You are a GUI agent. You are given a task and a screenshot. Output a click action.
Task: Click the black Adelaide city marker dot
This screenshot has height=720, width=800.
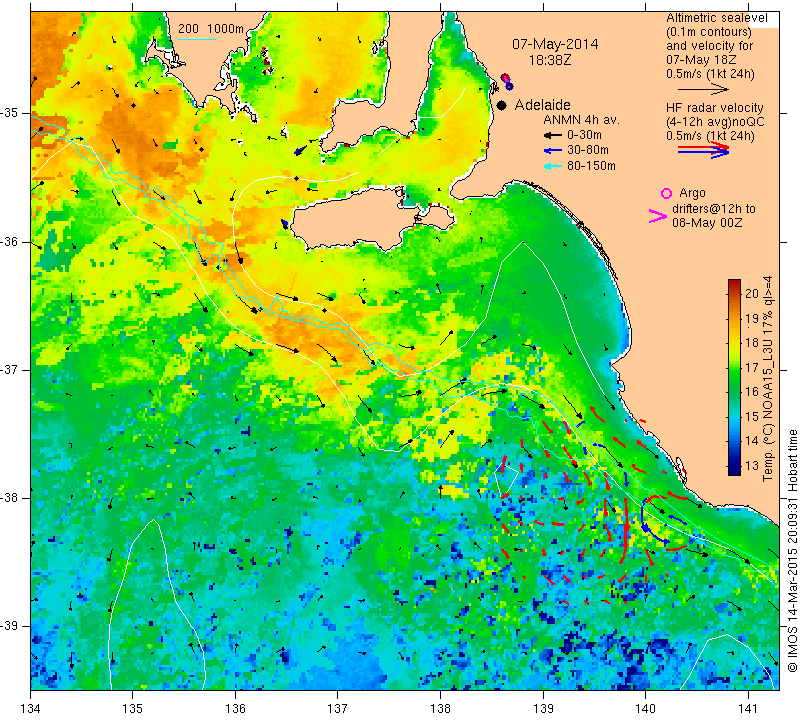[x=502, y=105]
